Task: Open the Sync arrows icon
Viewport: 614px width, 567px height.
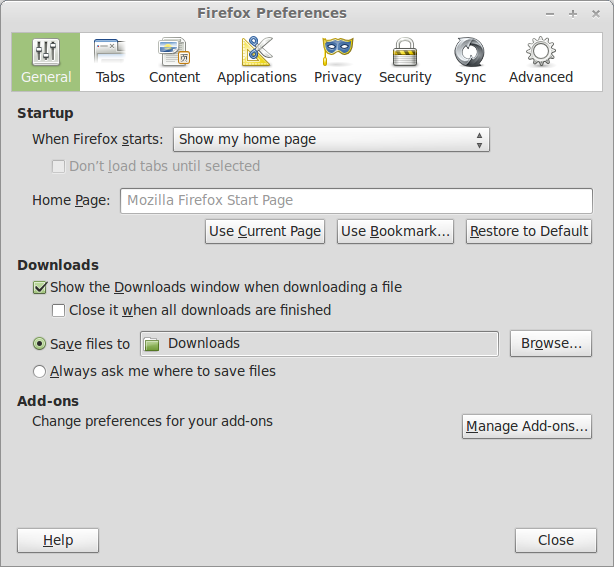Action: (470, 52)
